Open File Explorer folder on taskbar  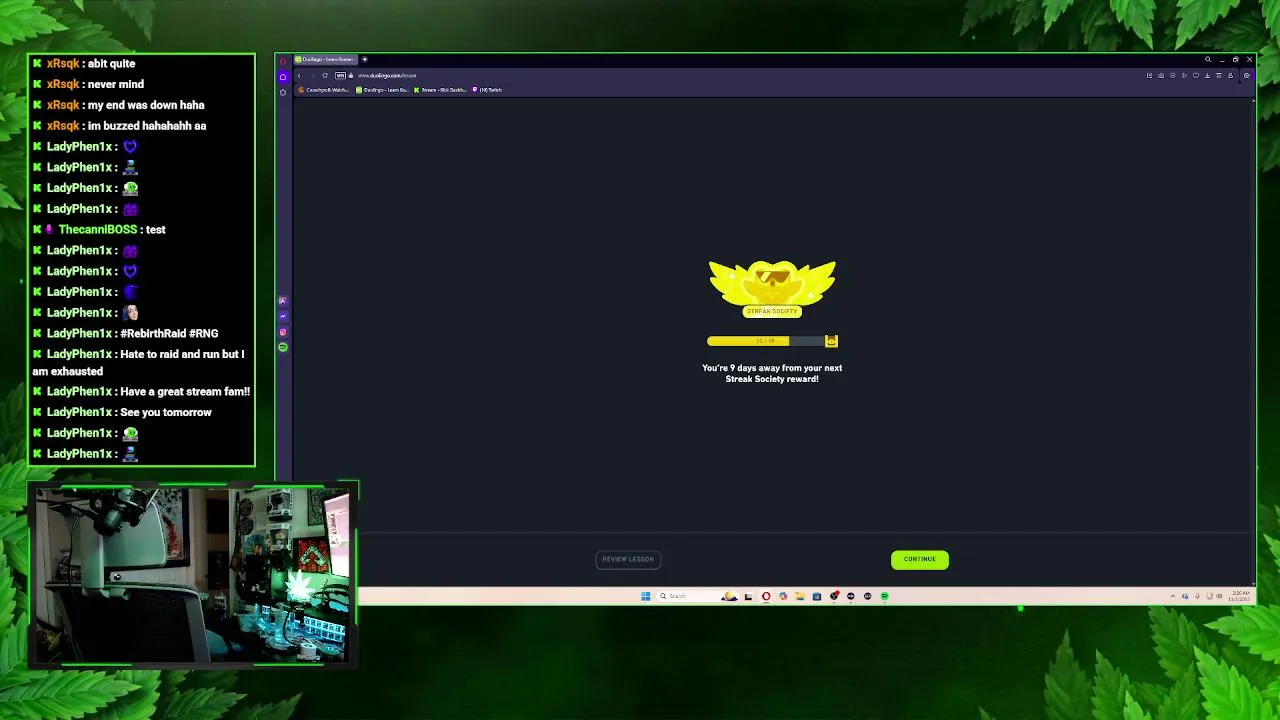800,596
